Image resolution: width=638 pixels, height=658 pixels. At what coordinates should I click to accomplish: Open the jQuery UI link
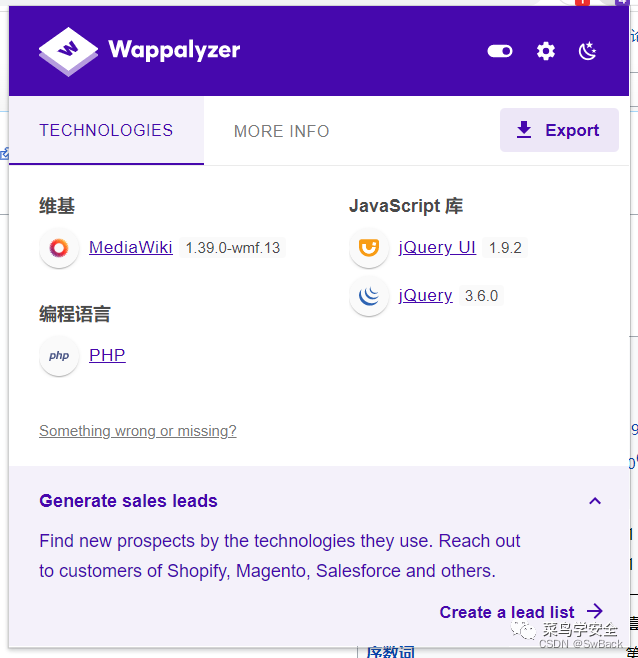437,247
